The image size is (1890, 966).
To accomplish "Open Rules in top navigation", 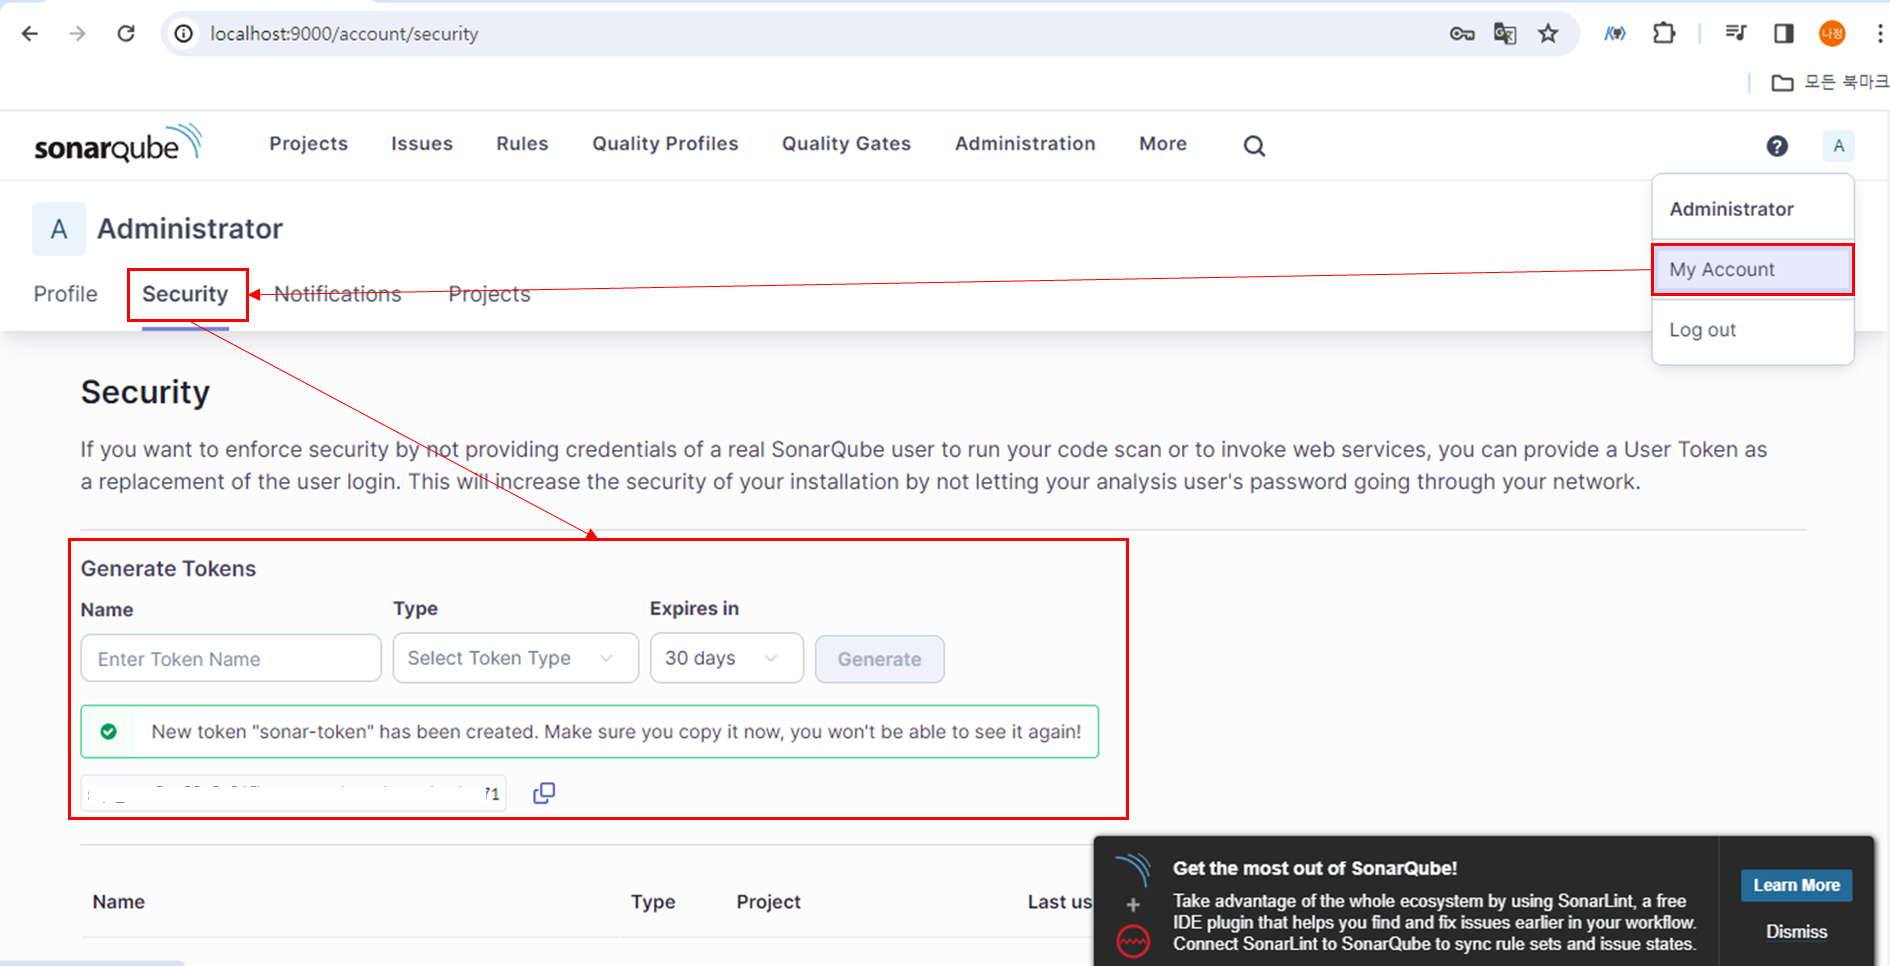I will (522, 144).
